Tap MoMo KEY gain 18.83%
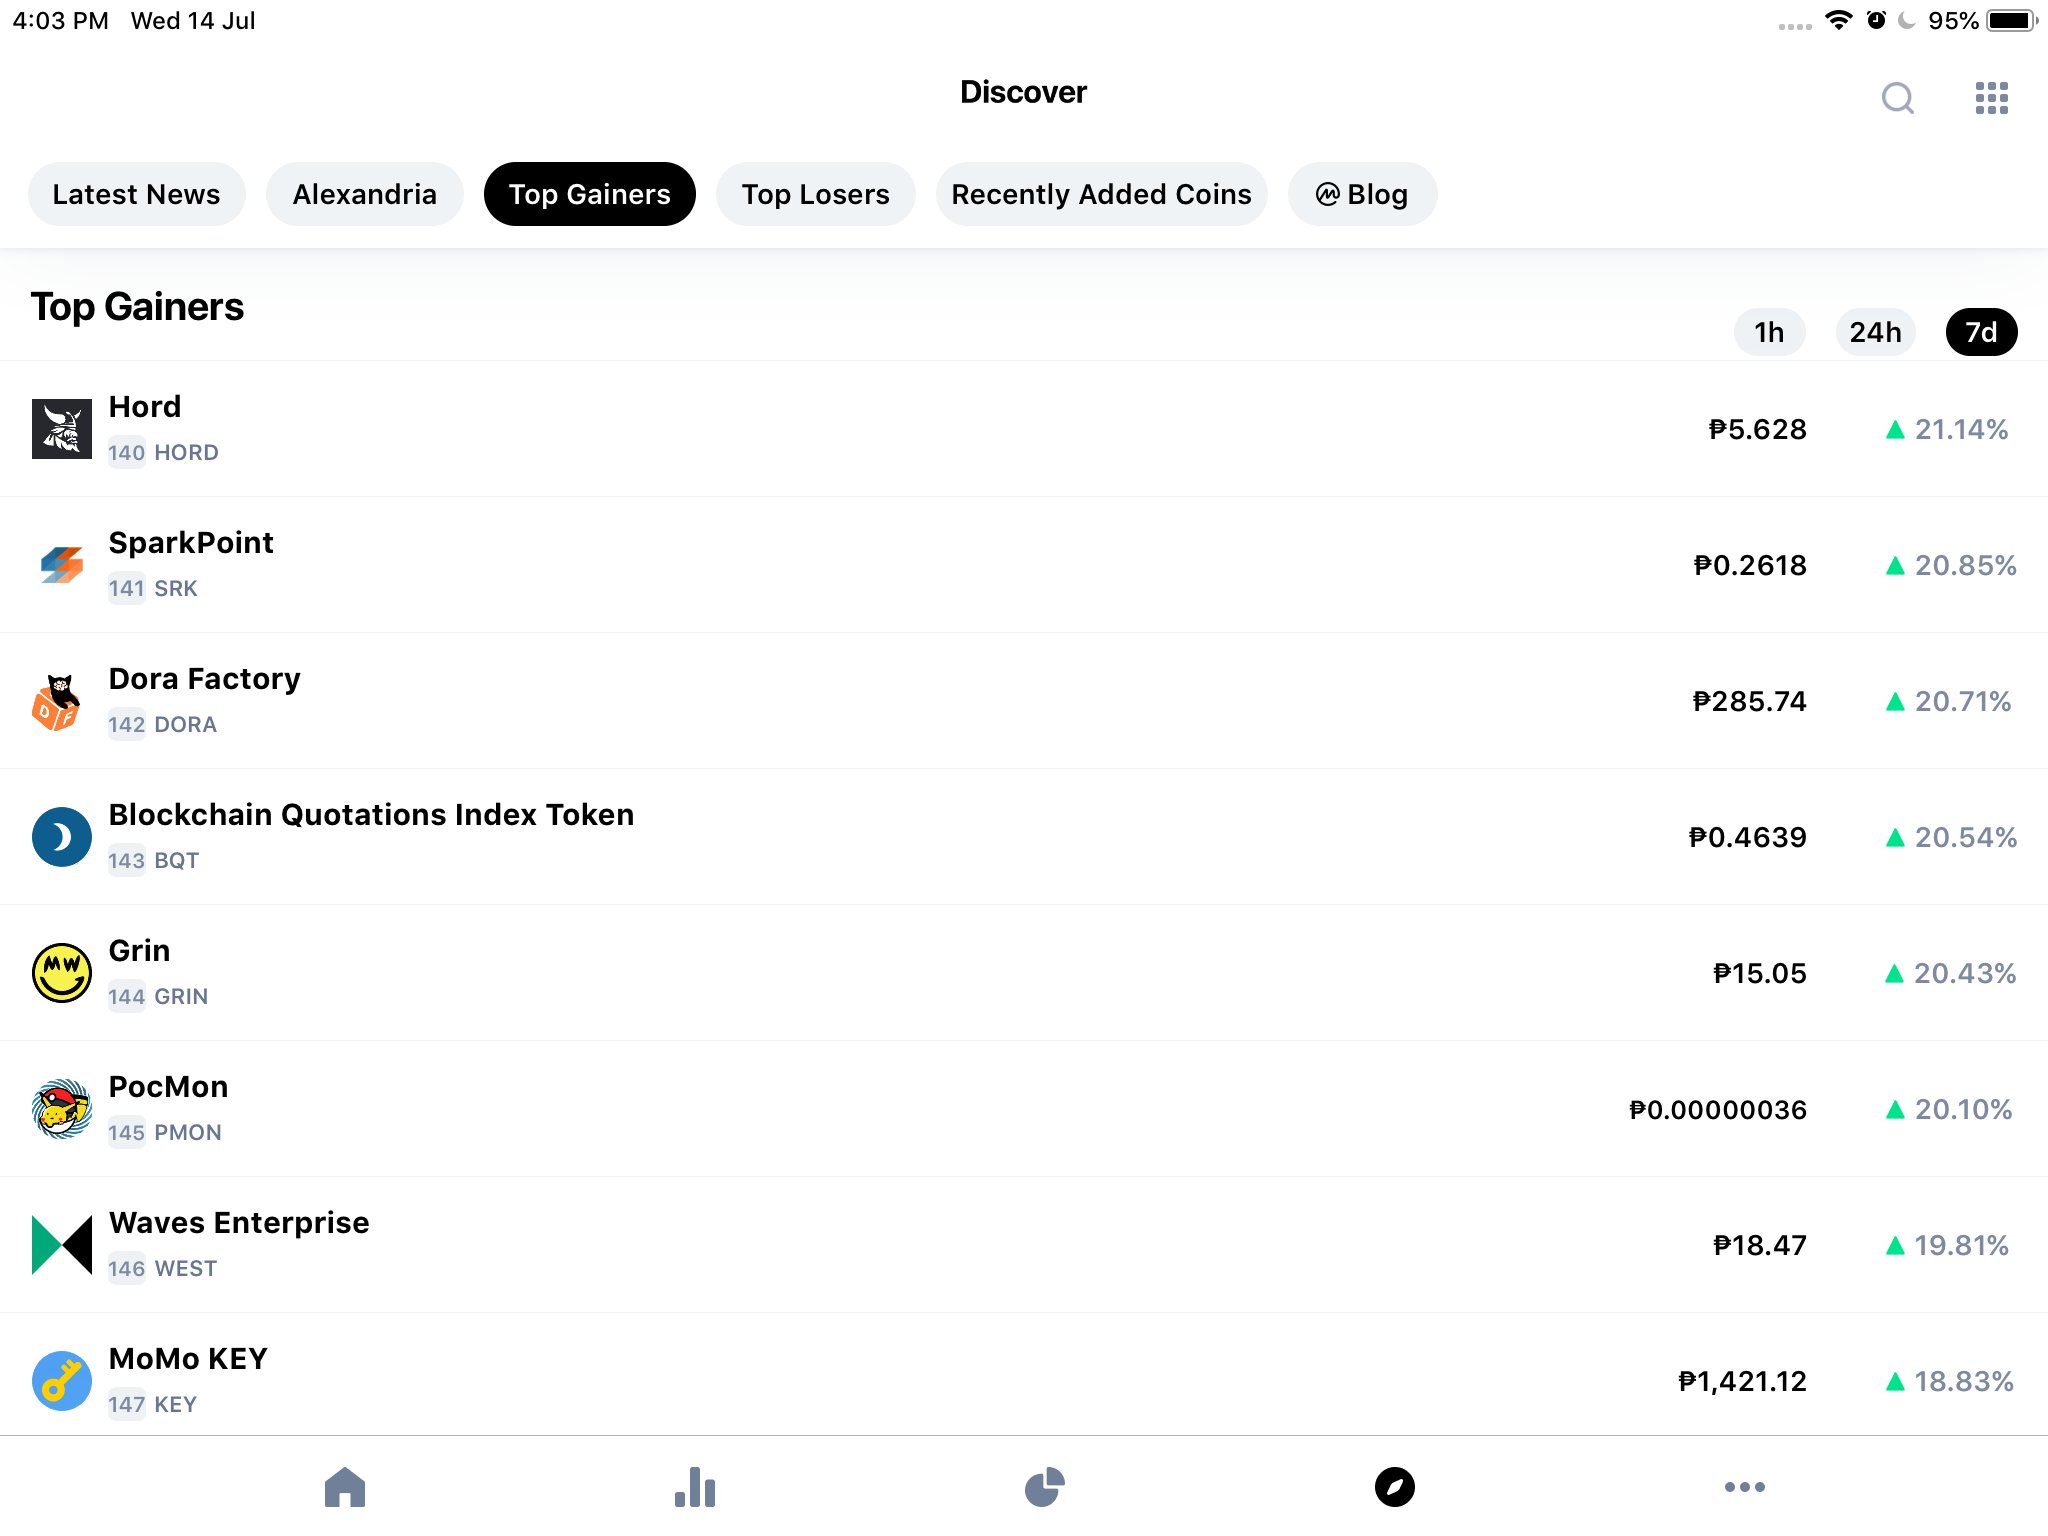2048x1536 pixels. point(1950,1381)
